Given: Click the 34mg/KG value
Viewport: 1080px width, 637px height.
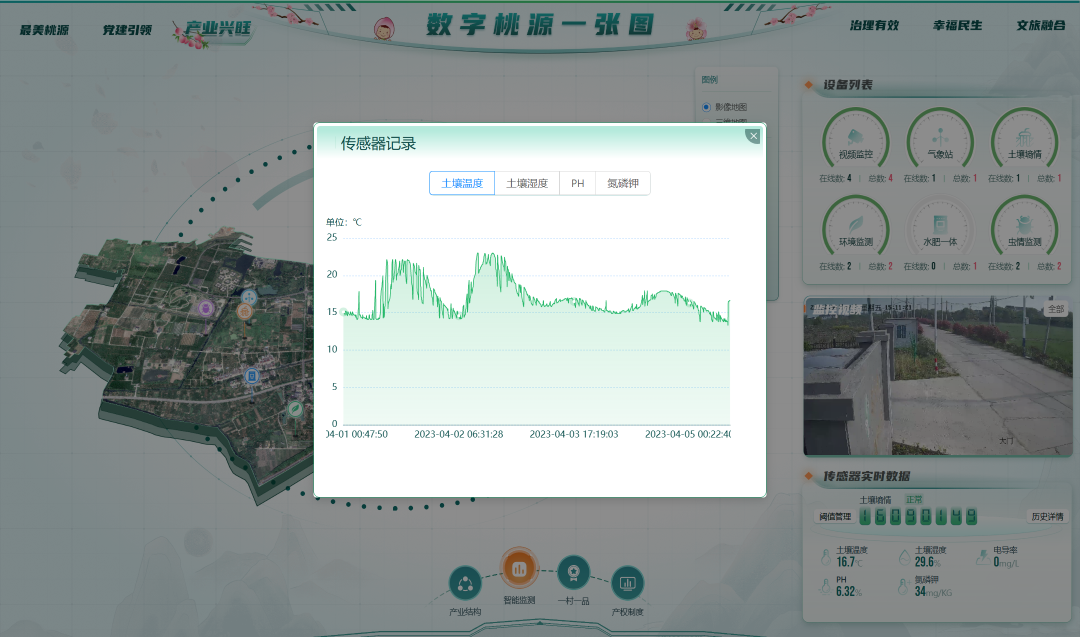Looking at the screenshot, I should (x=933, y=592).
